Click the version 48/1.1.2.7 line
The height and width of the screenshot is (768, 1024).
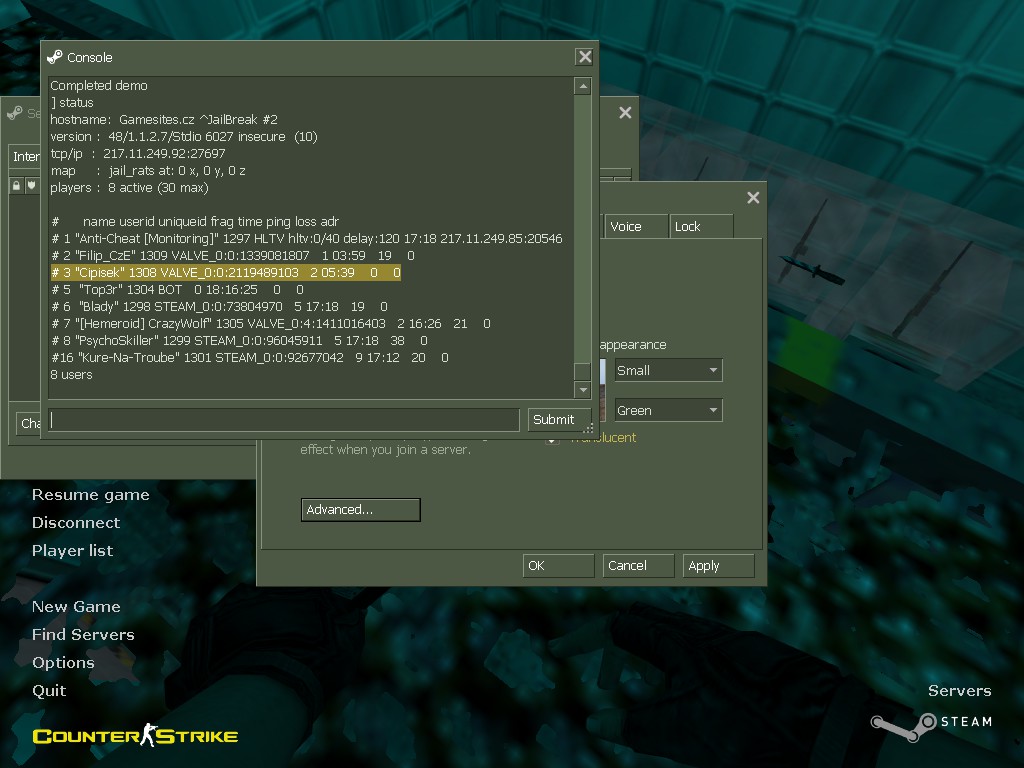tap(184, 136)
